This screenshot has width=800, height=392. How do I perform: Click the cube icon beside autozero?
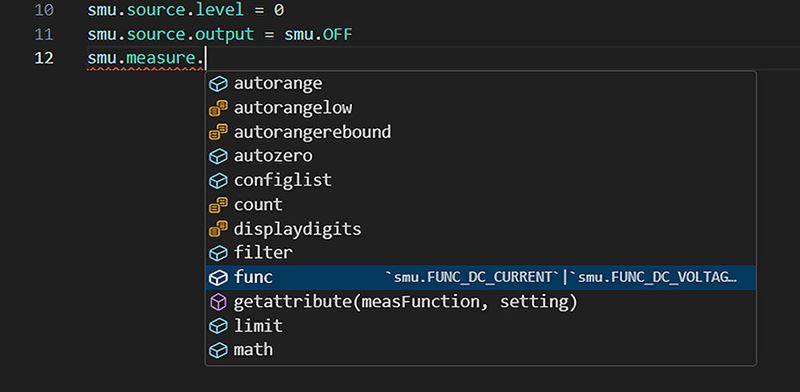tap(218, 156)
